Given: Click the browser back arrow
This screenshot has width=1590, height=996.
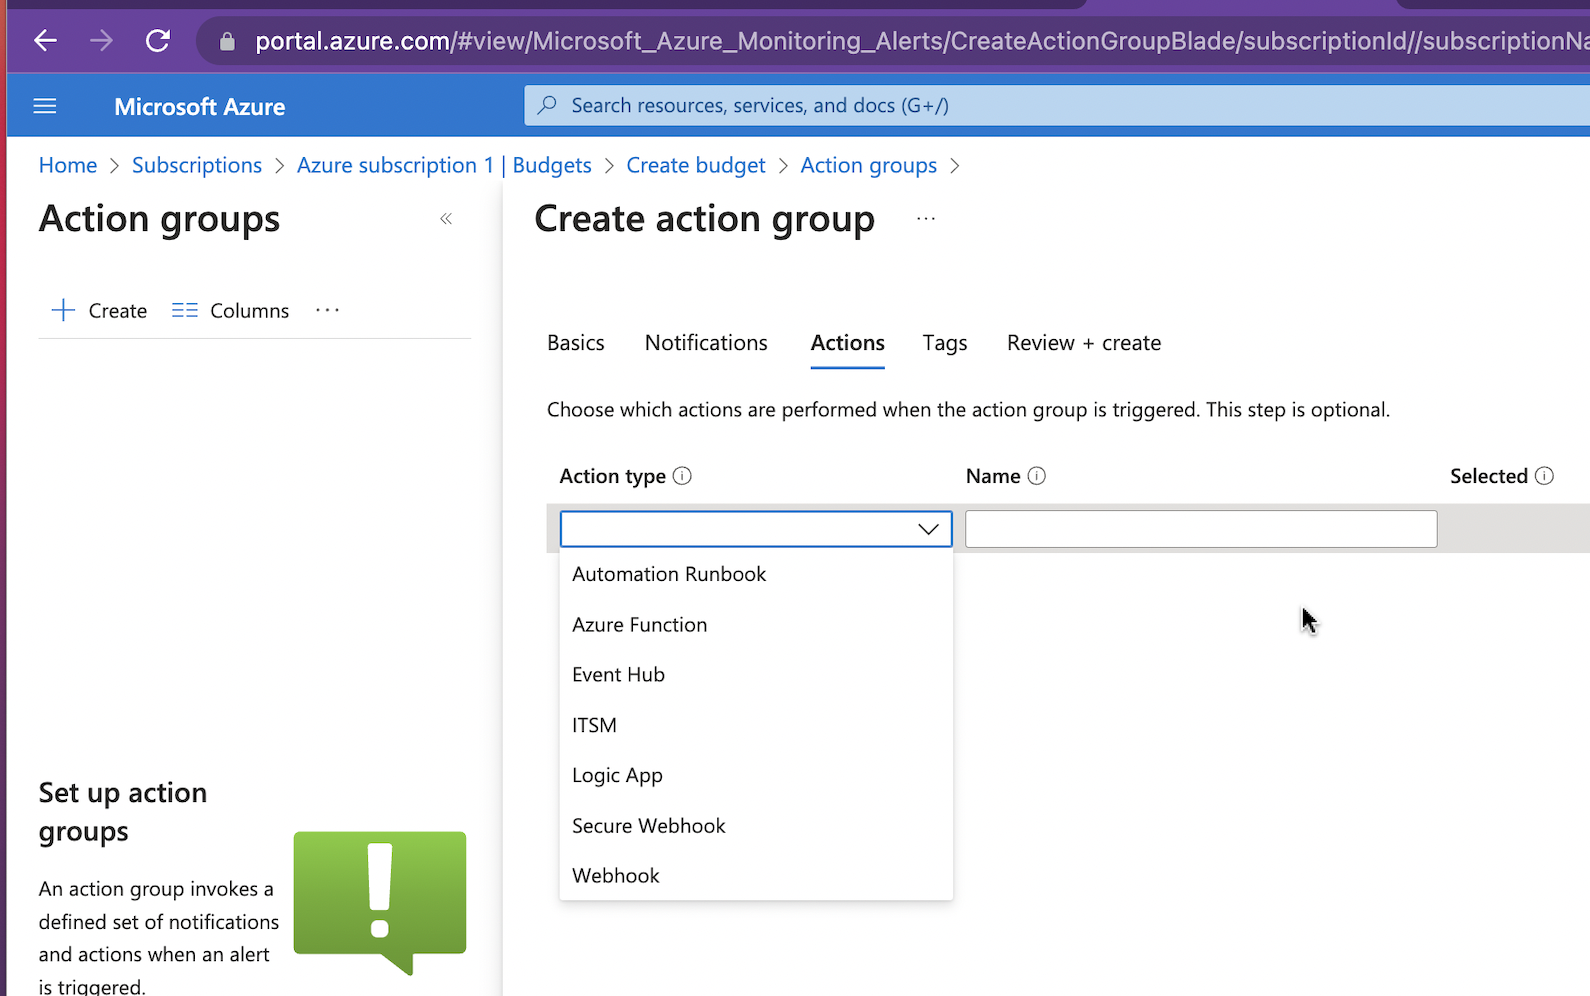Looking at the screenshot, I should (46, 41).
